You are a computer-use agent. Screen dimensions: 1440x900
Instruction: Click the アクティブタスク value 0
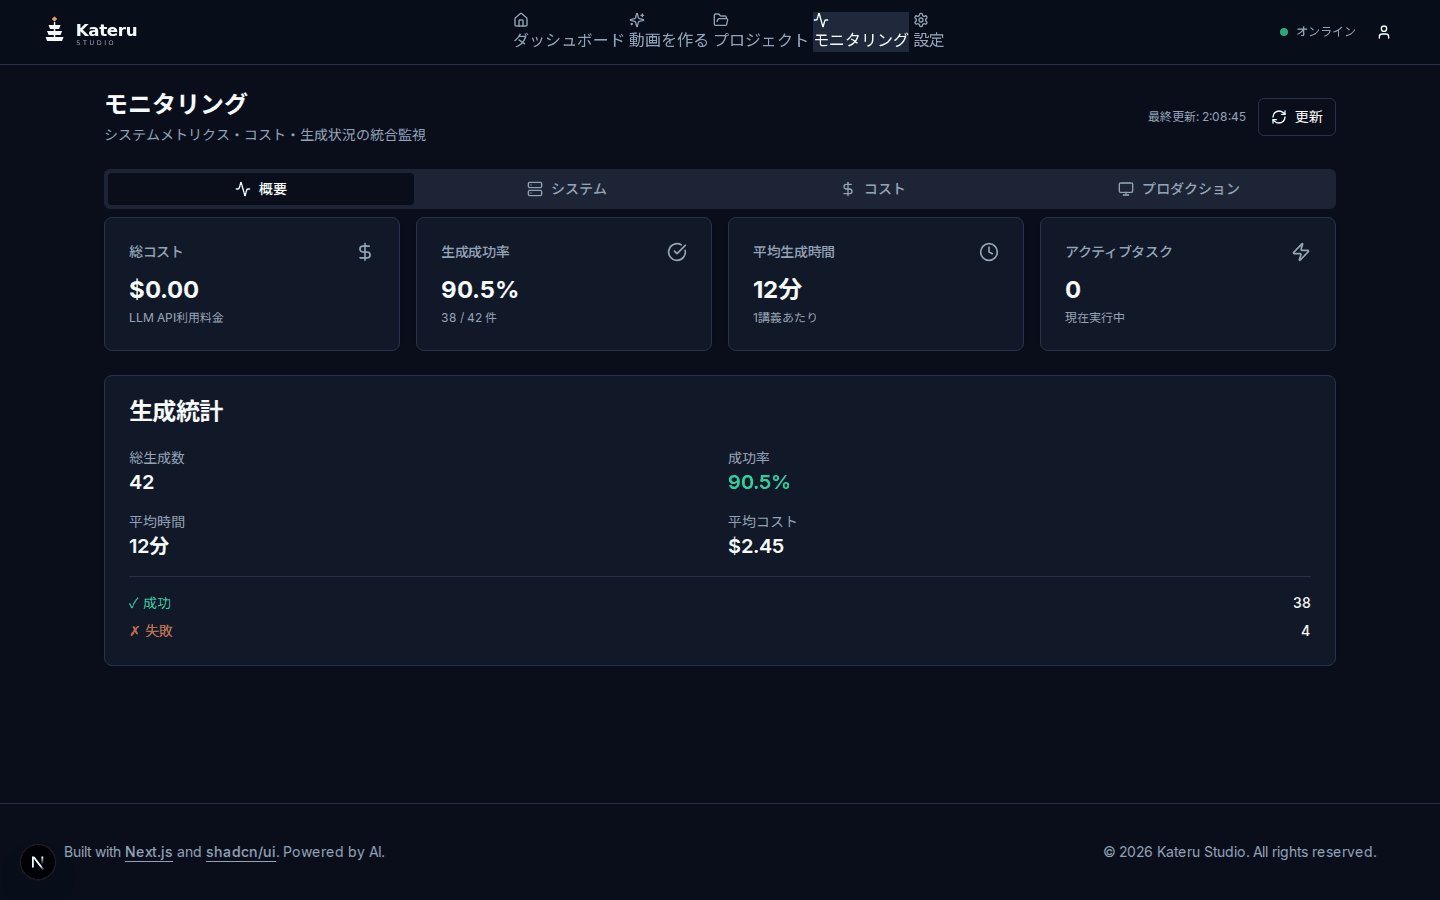pyautogui.click(x=1073, y=290)
